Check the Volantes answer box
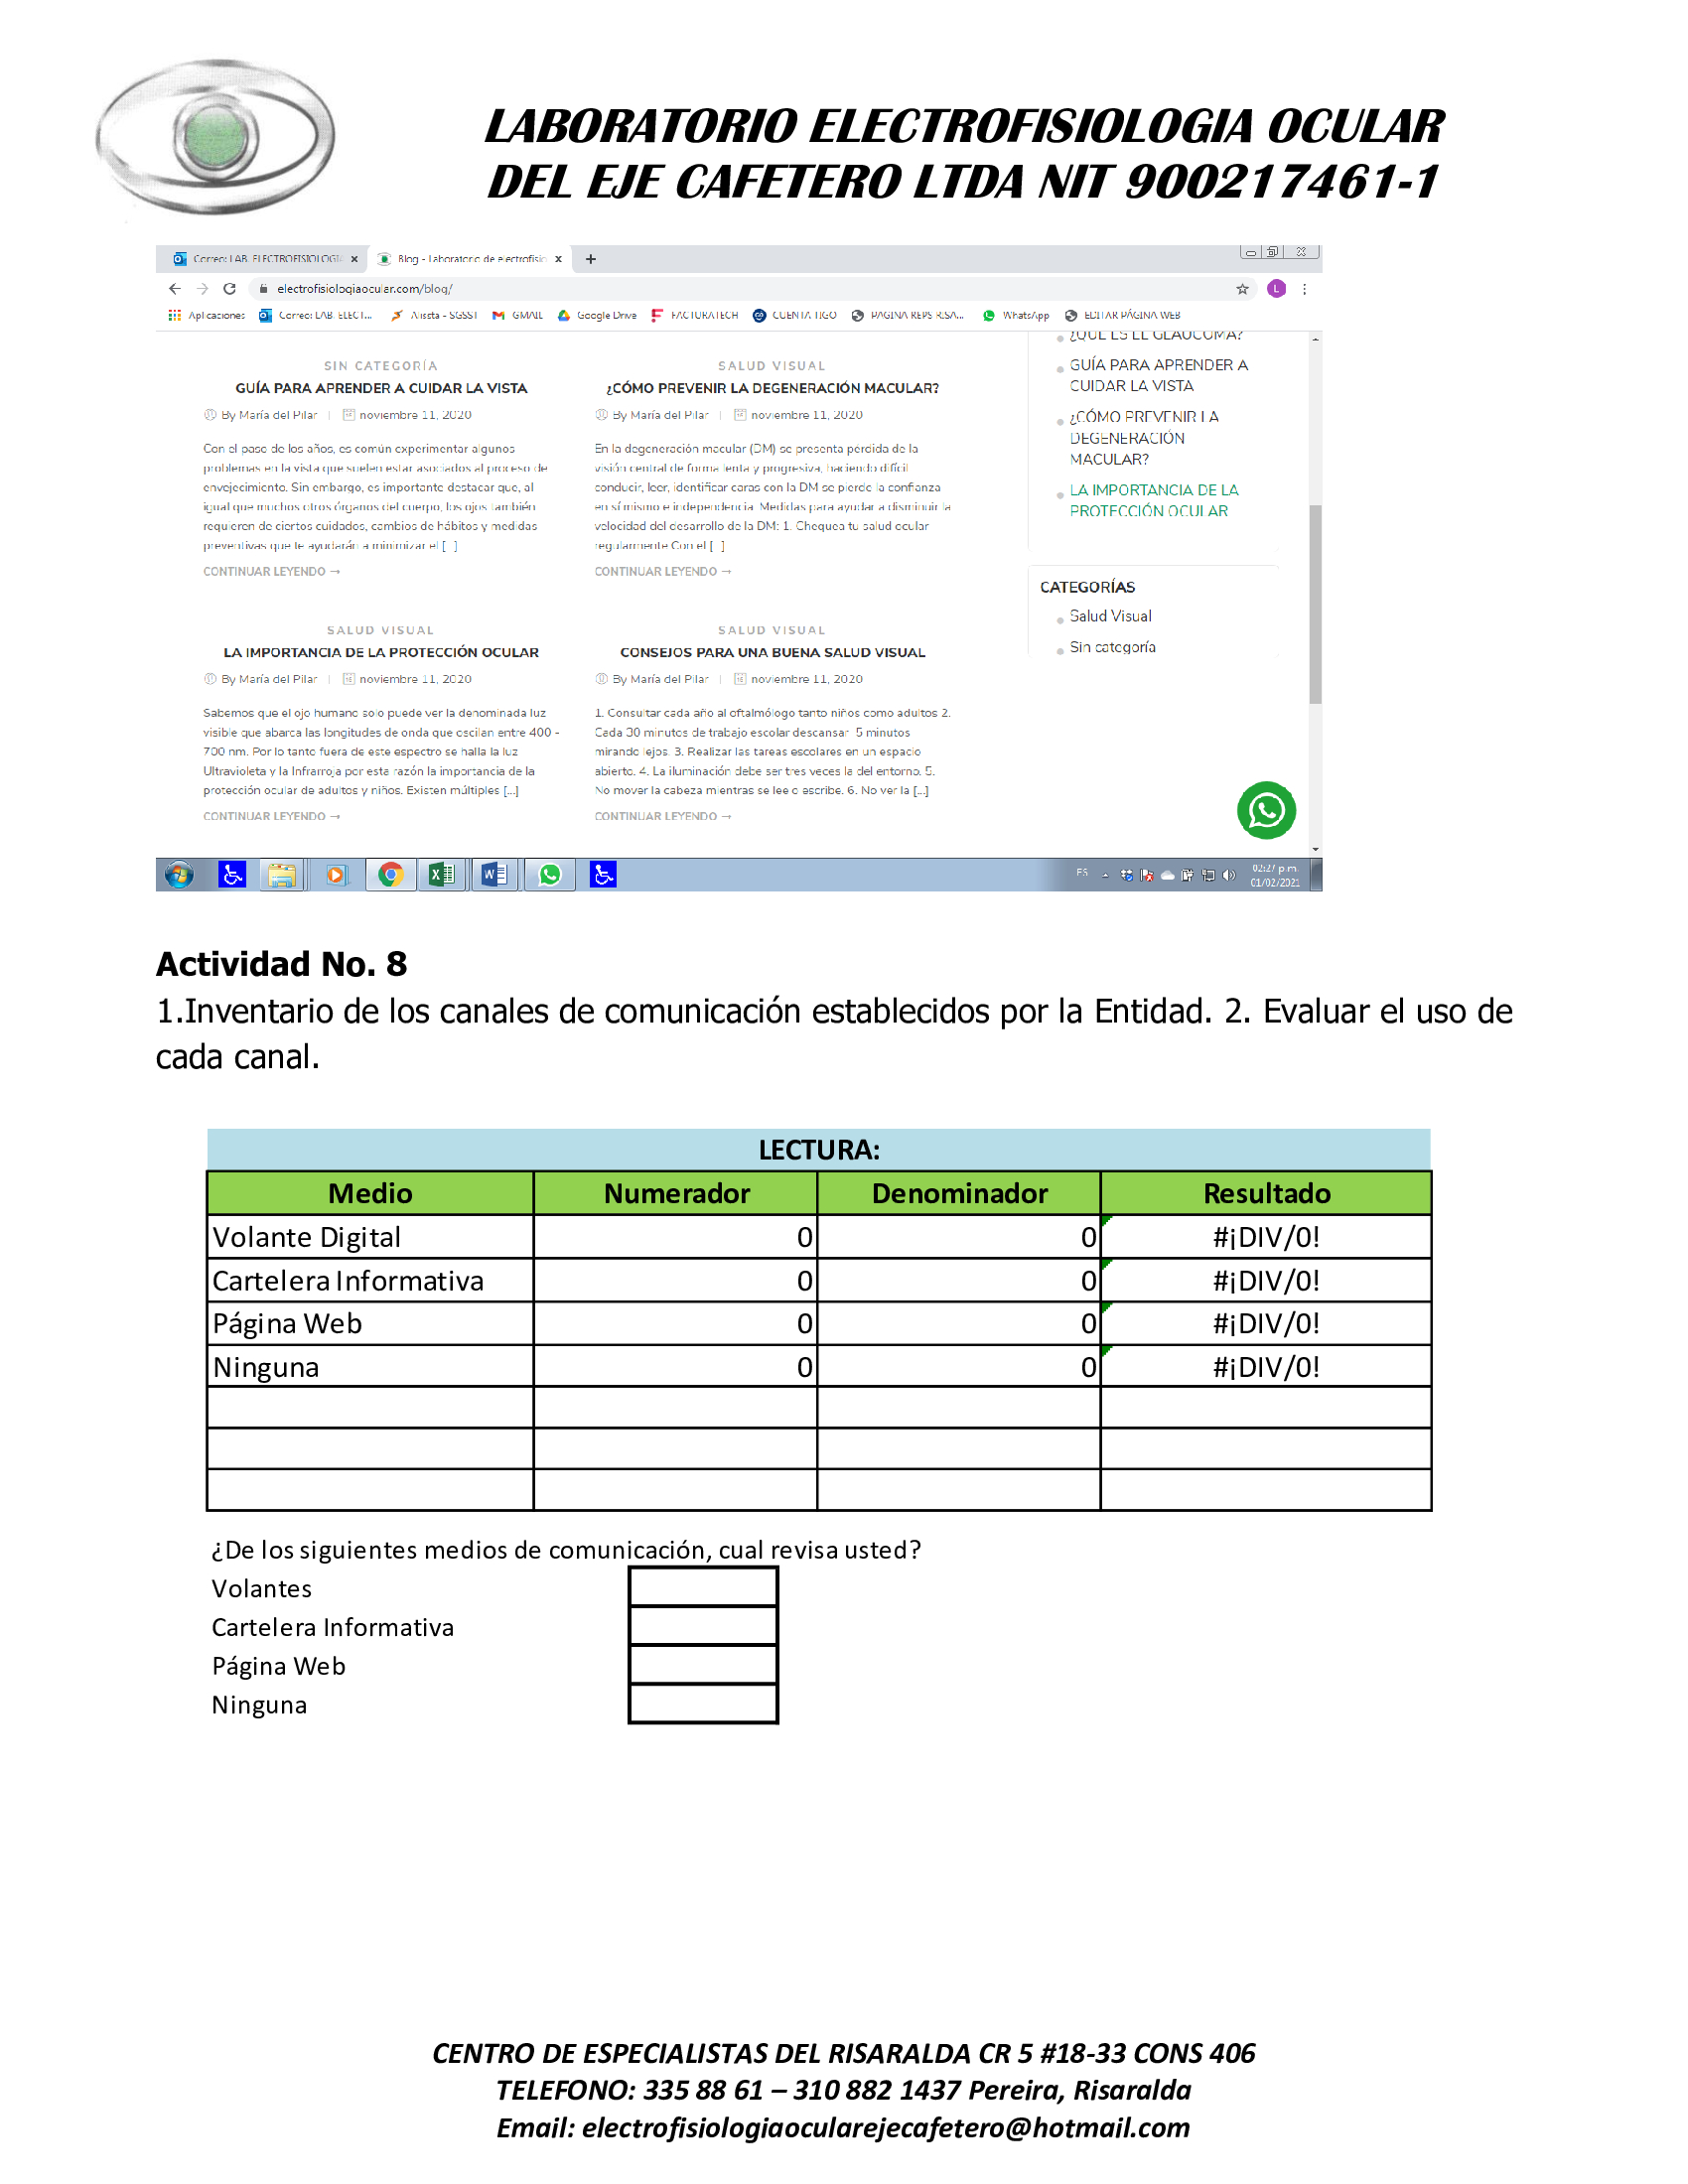1688x2184 pixels. click(703, 1586)
